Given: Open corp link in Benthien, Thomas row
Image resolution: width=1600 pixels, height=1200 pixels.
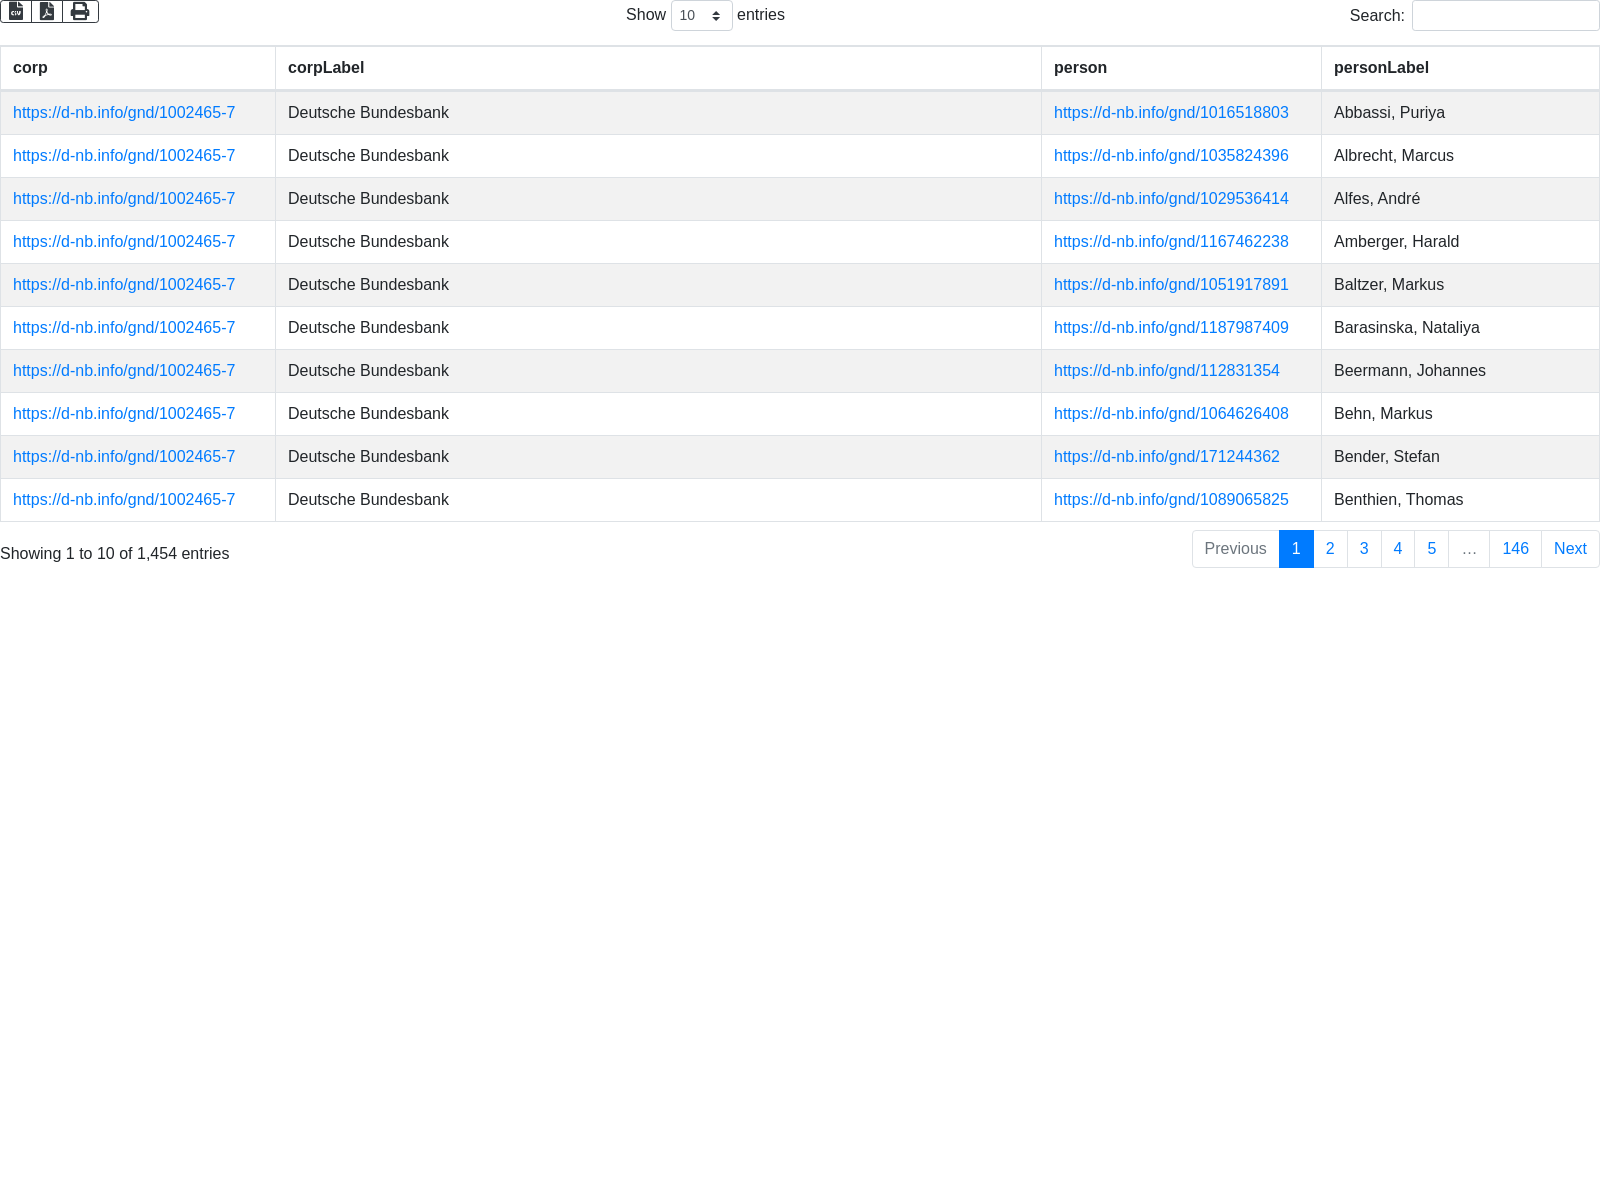Looking at the screenshot, I should (x=124, y=500).
